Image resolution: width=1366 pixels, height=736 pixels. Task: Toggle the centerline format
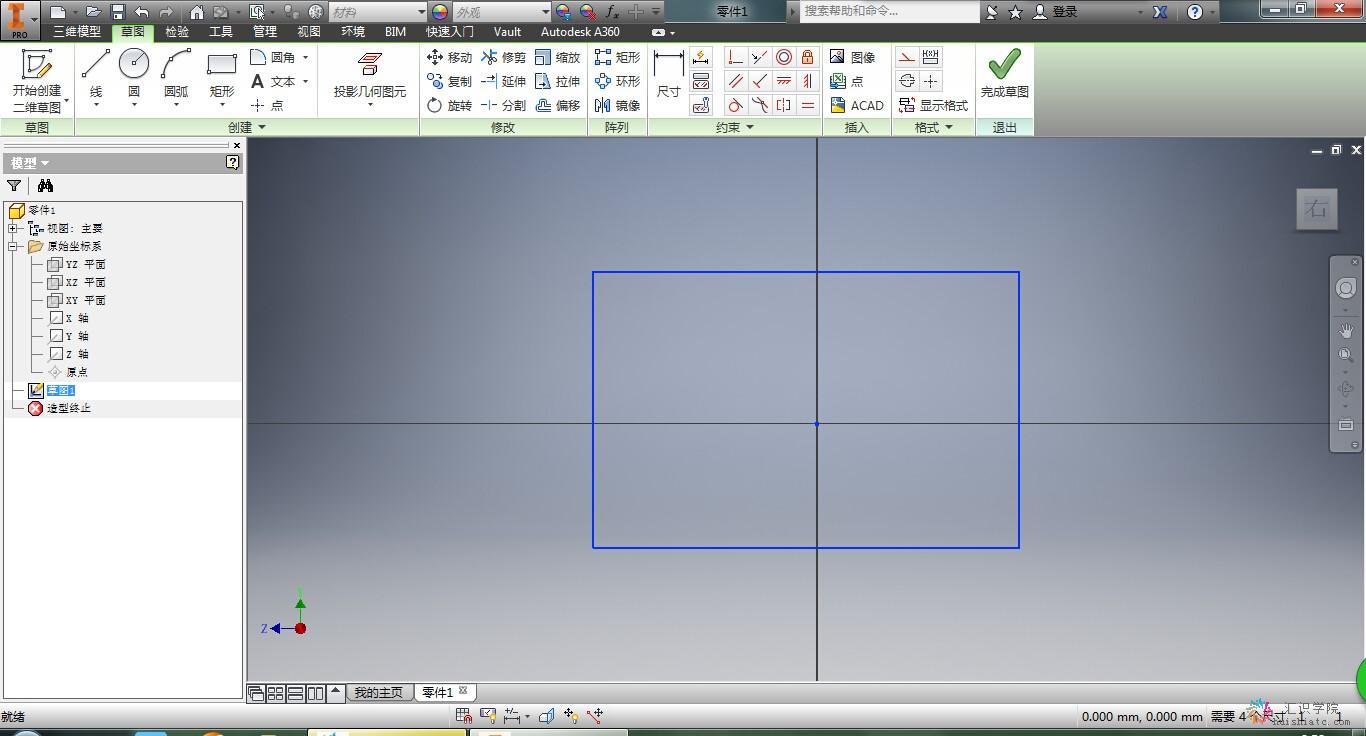tap(907, 81)
